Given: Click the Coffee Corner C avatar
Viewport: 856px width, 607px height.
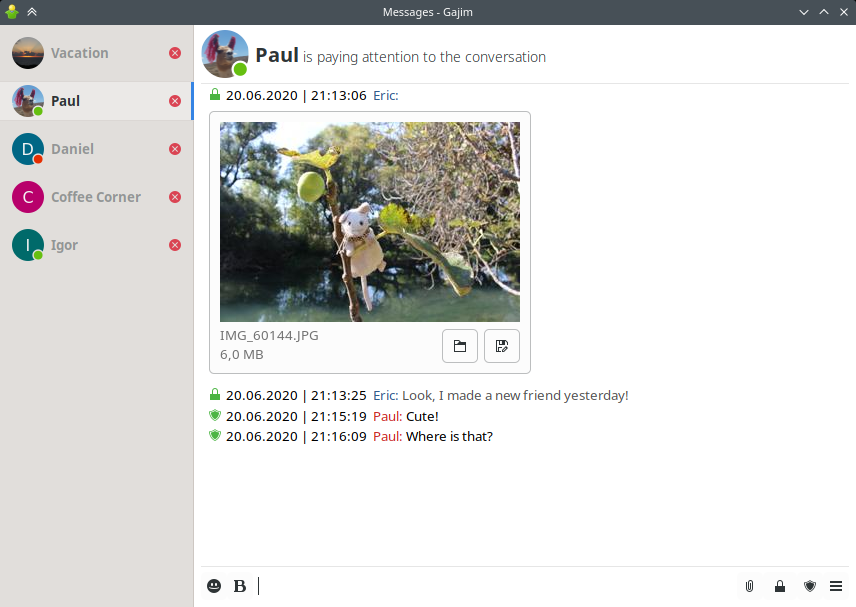Looking at the screenshot, I should [x=28, y=197].
